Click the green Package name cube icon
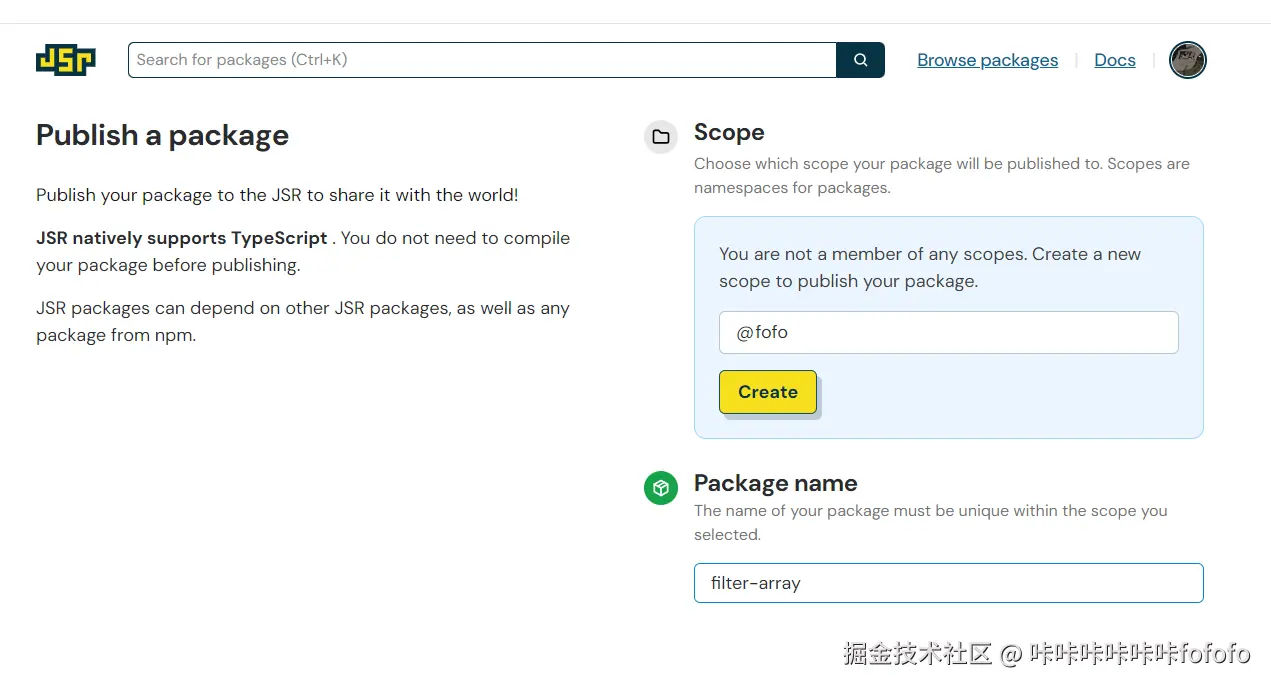This screenshot has width=1271, height=688. (661, 488)
